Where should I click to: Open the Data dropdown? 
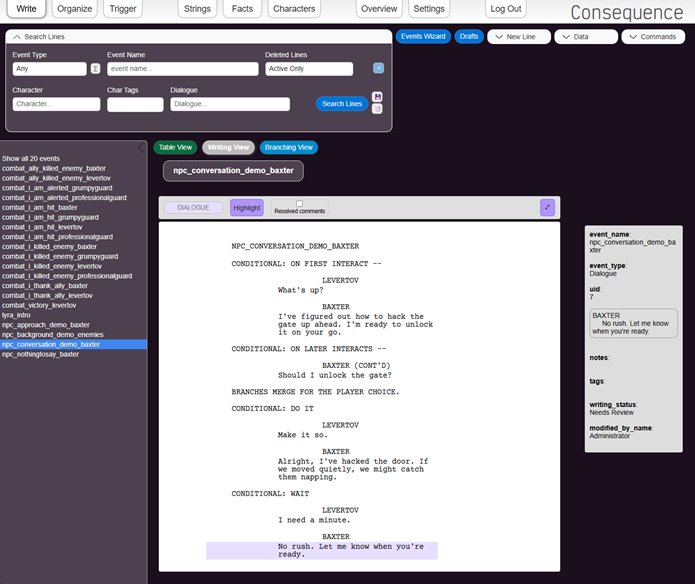click(x=586, y=37)
